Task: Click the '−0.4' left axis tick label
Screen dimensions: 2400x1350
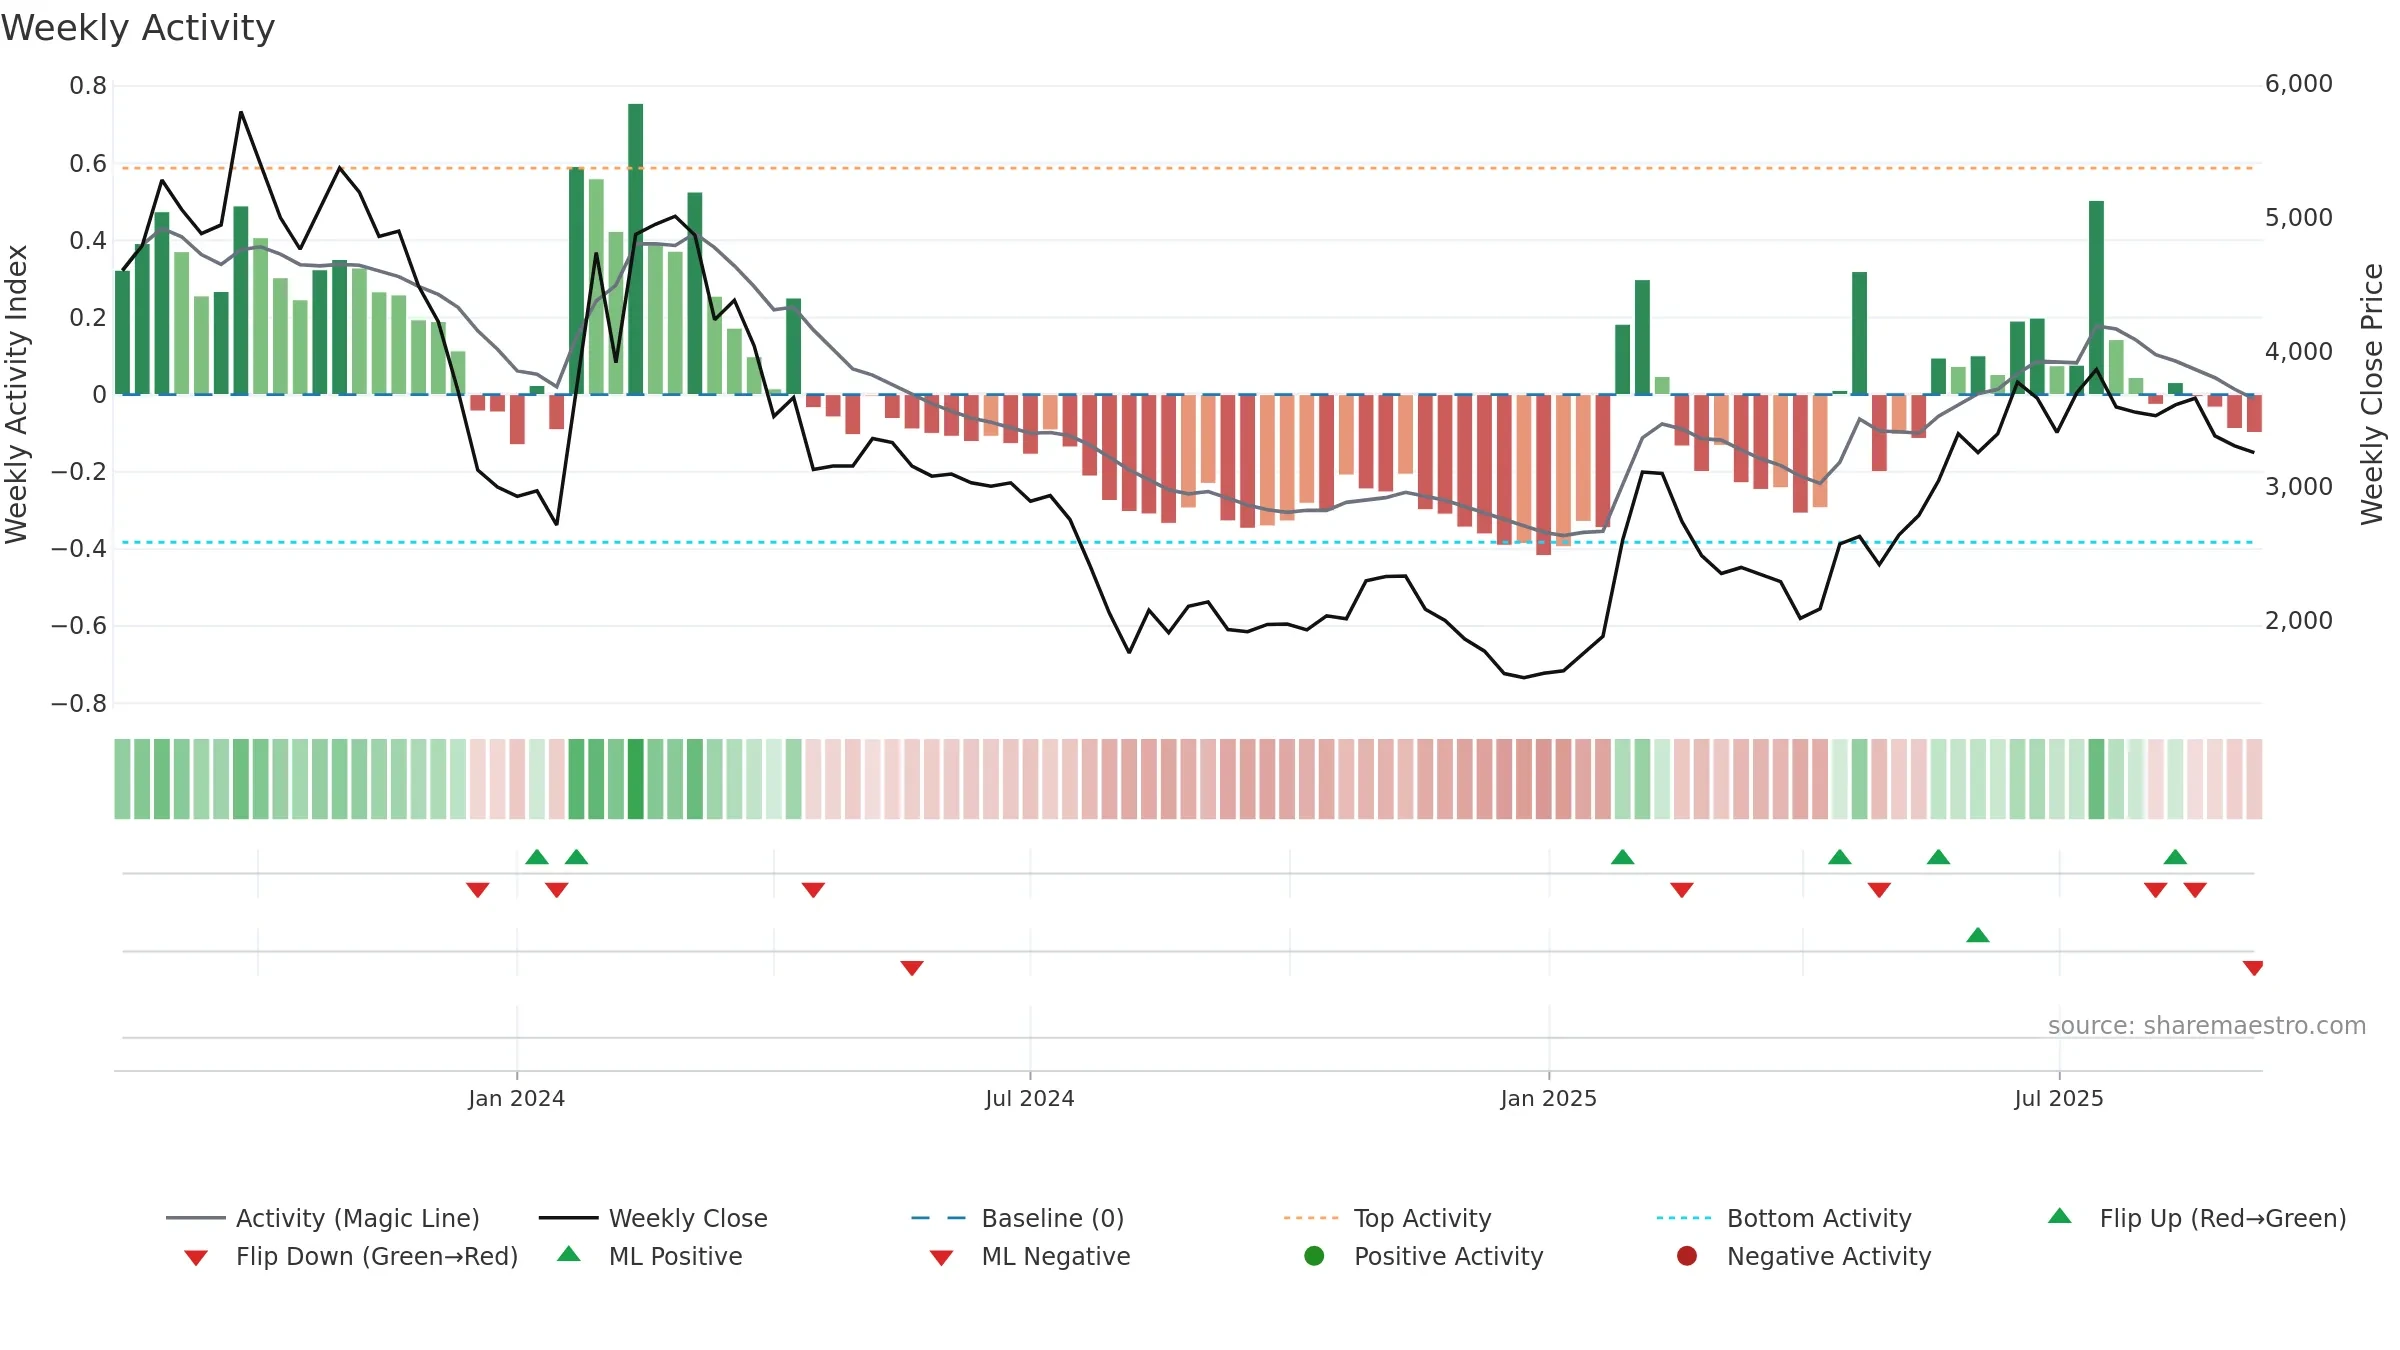Action: coord(79,548)
